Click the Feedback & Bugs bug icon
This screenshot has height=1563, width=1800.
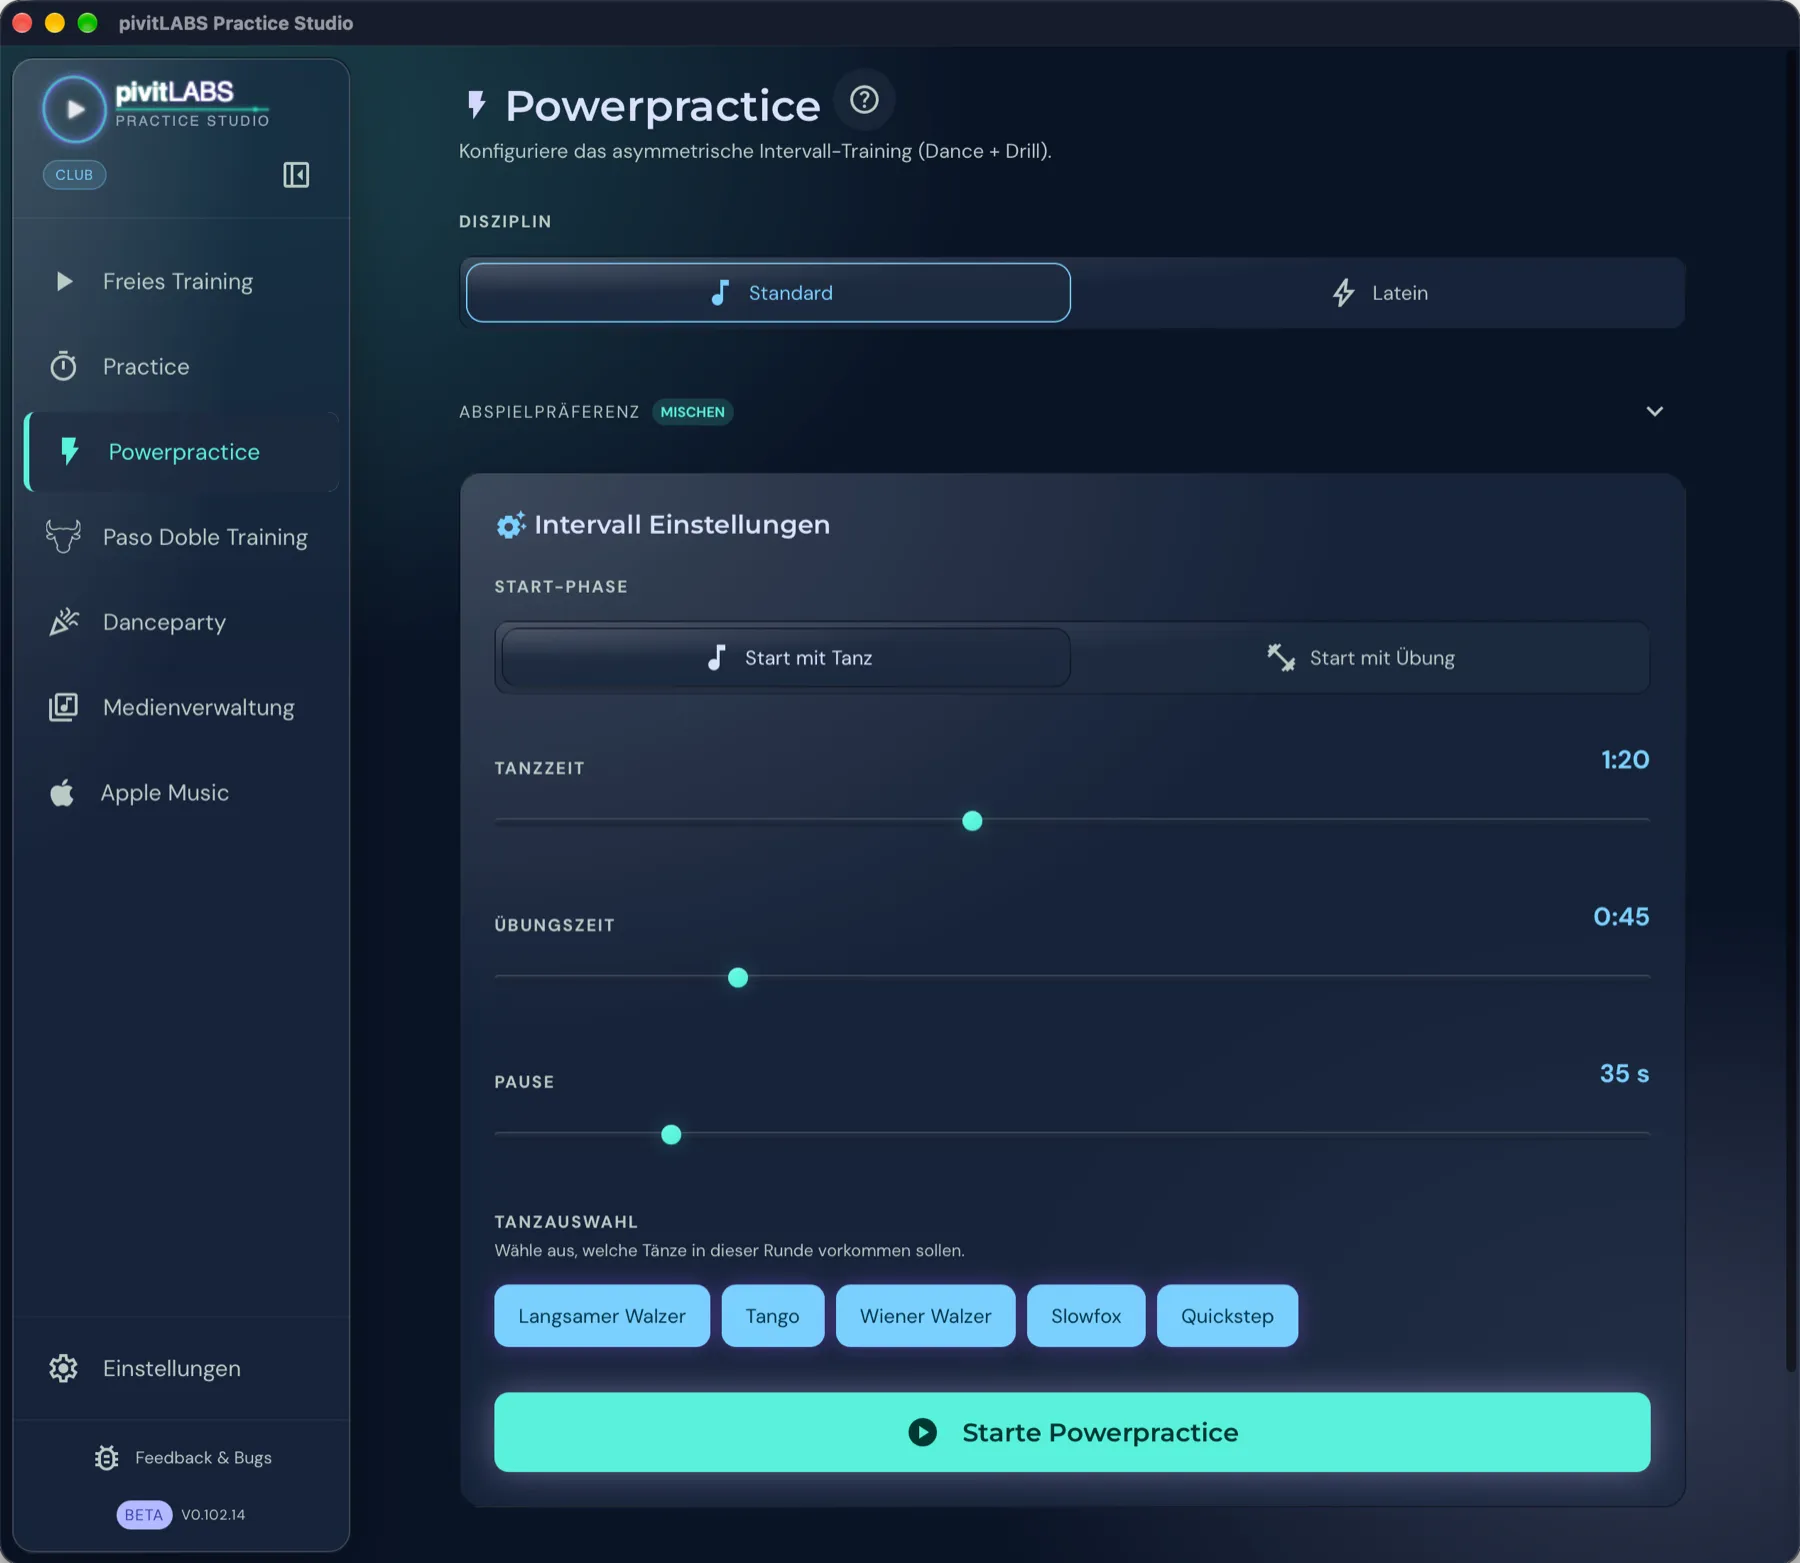point(107,1458)
